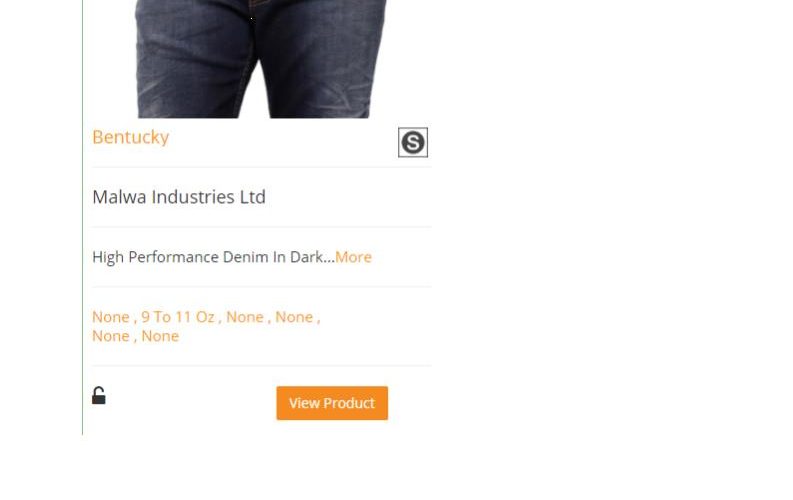Open the Bentucky product title link
Image resolution: width=793 pixels, height=500 pixels.
[x=130, y=137]
